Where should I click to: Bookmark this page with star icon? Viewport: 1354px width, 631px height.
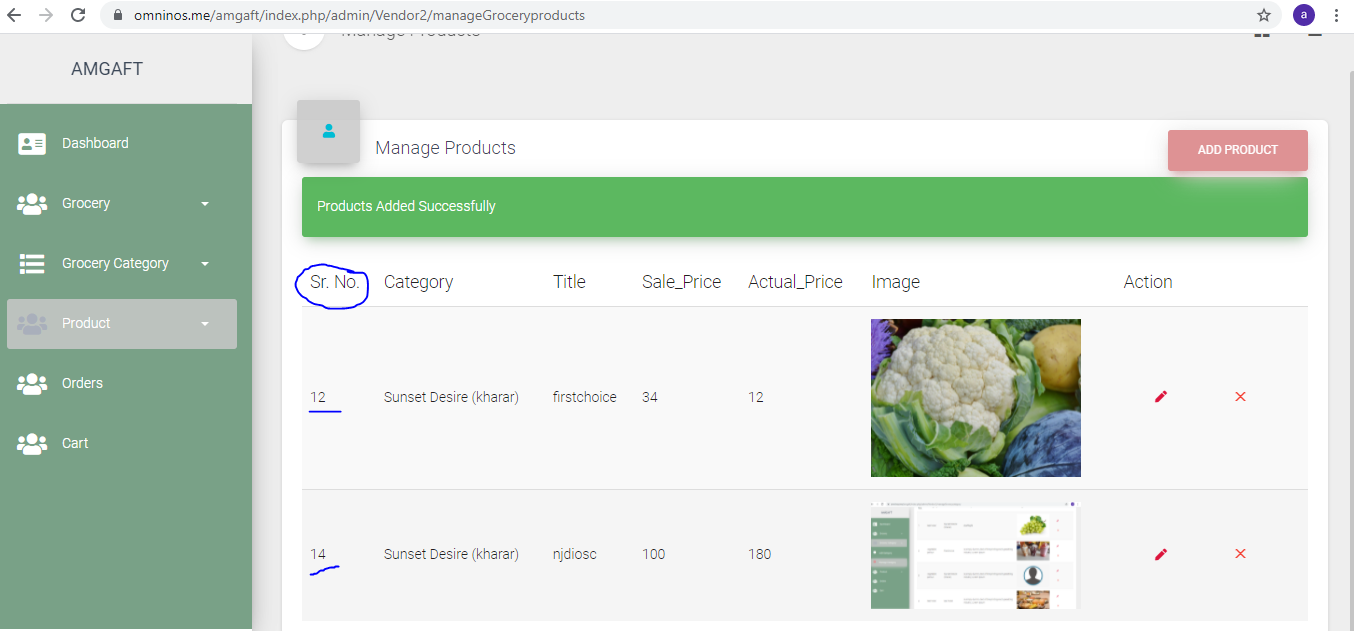click(x=1264, y=15)
